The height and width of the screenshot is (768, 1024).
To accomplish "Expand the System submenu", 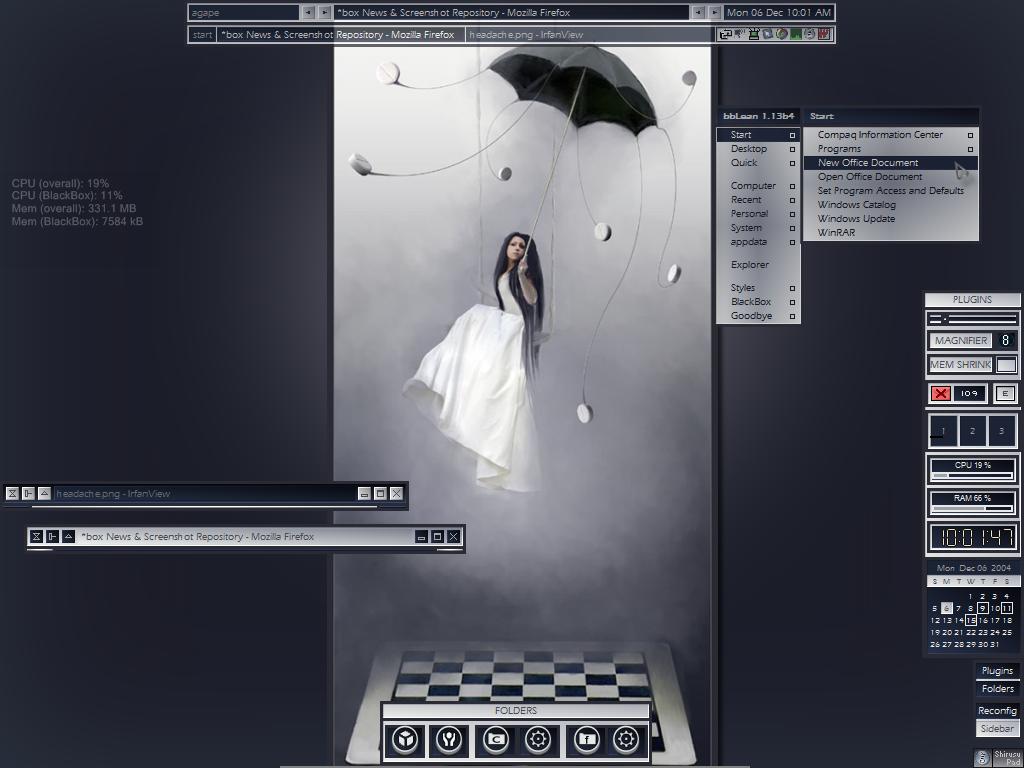I will (758, 228).
